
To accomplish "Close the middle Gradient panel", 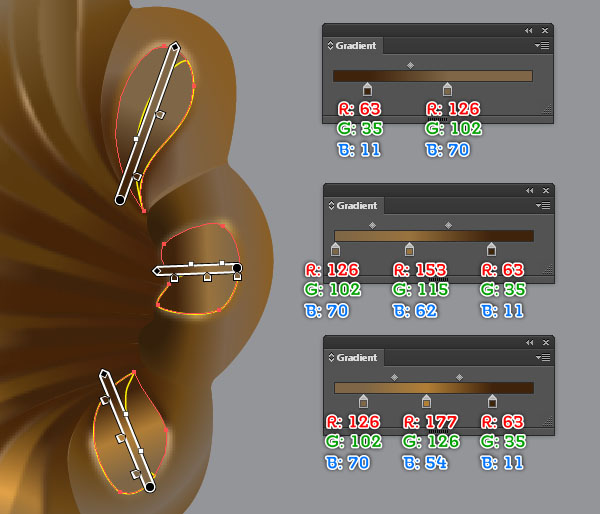I will click(546, 191).
